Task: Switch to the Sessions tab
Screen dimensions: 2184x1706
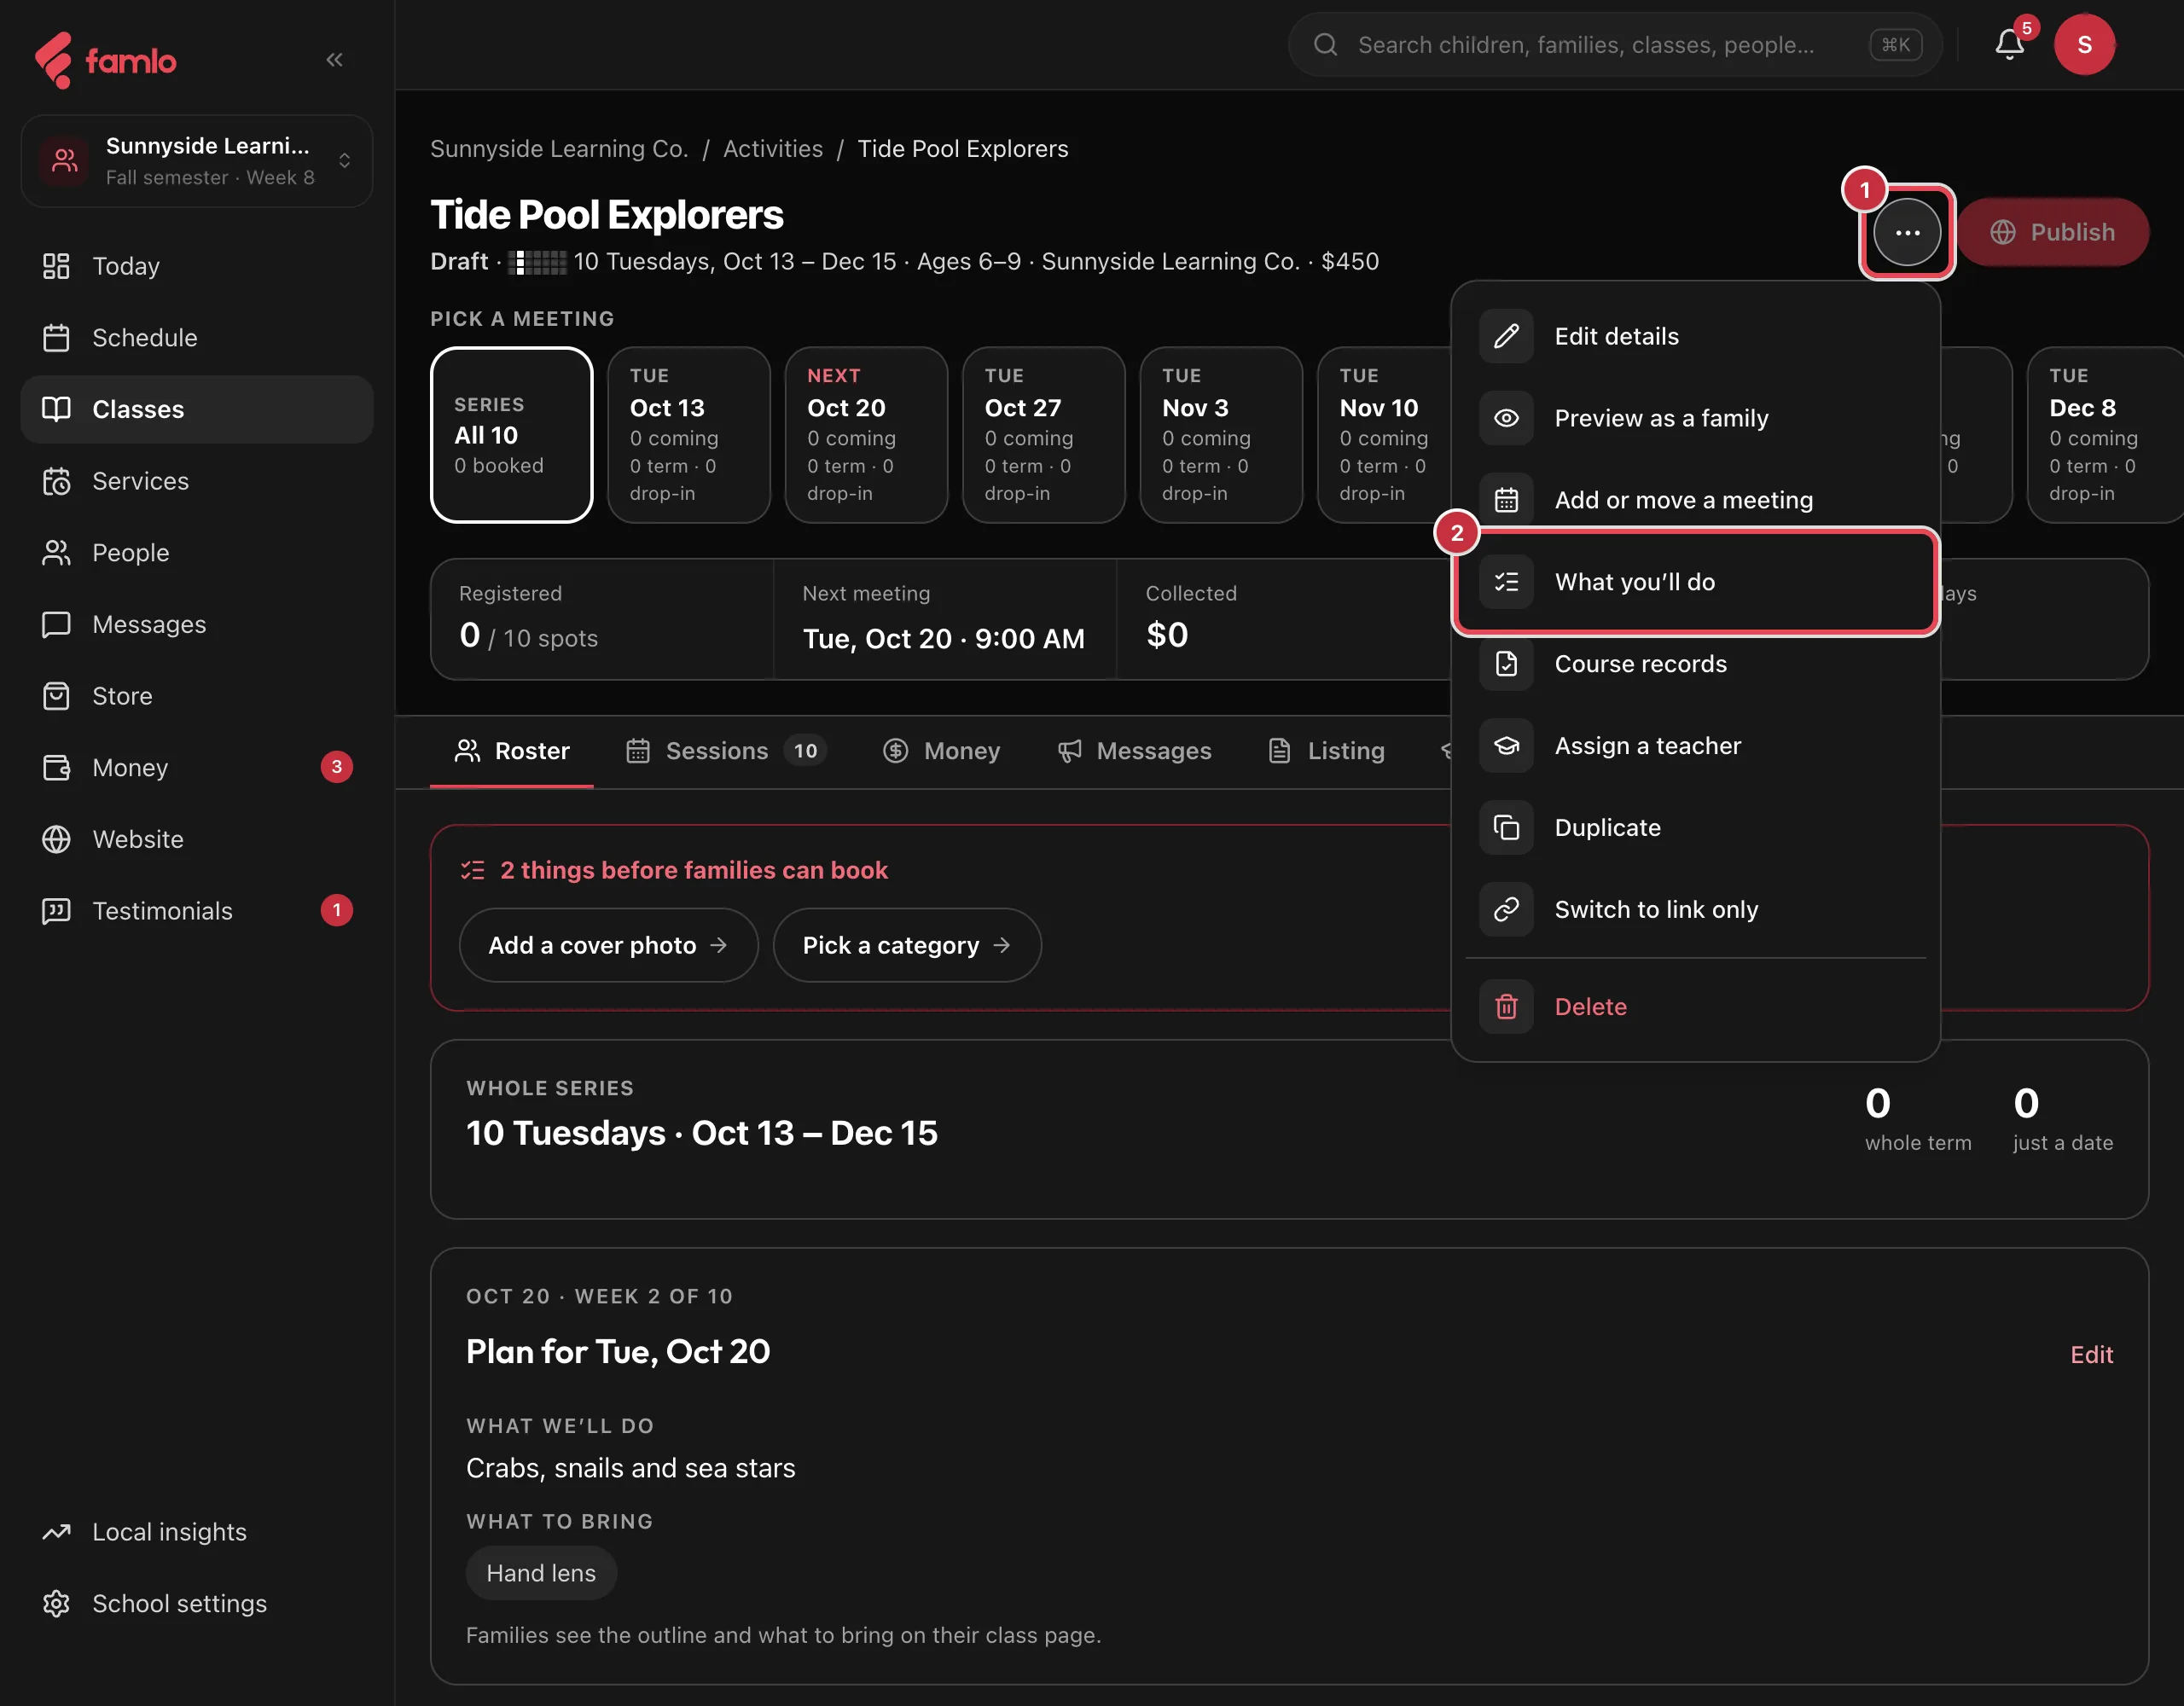Action: (x=725, y=751)
